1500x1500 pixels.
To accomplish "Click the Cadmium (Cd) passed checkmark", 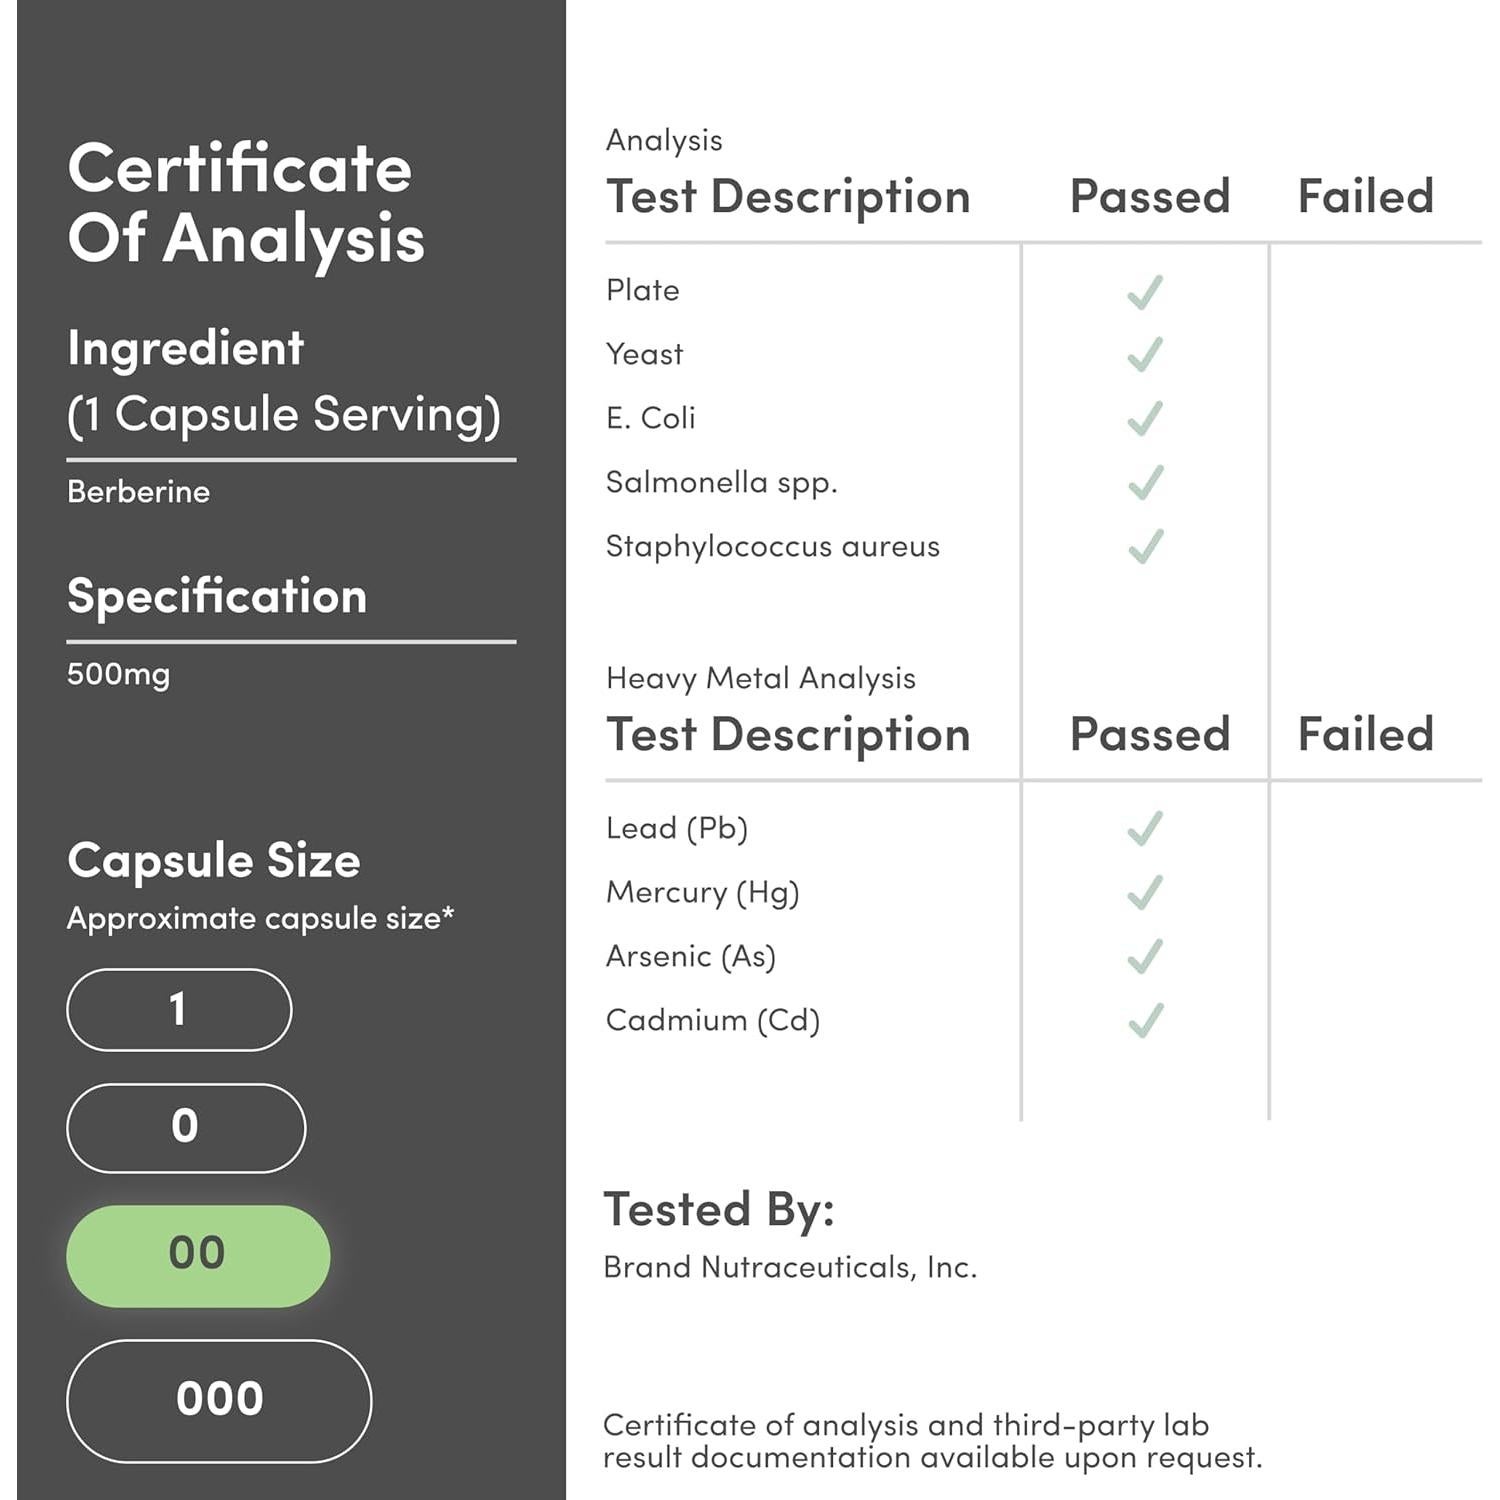I will tap(1145, 1021).
